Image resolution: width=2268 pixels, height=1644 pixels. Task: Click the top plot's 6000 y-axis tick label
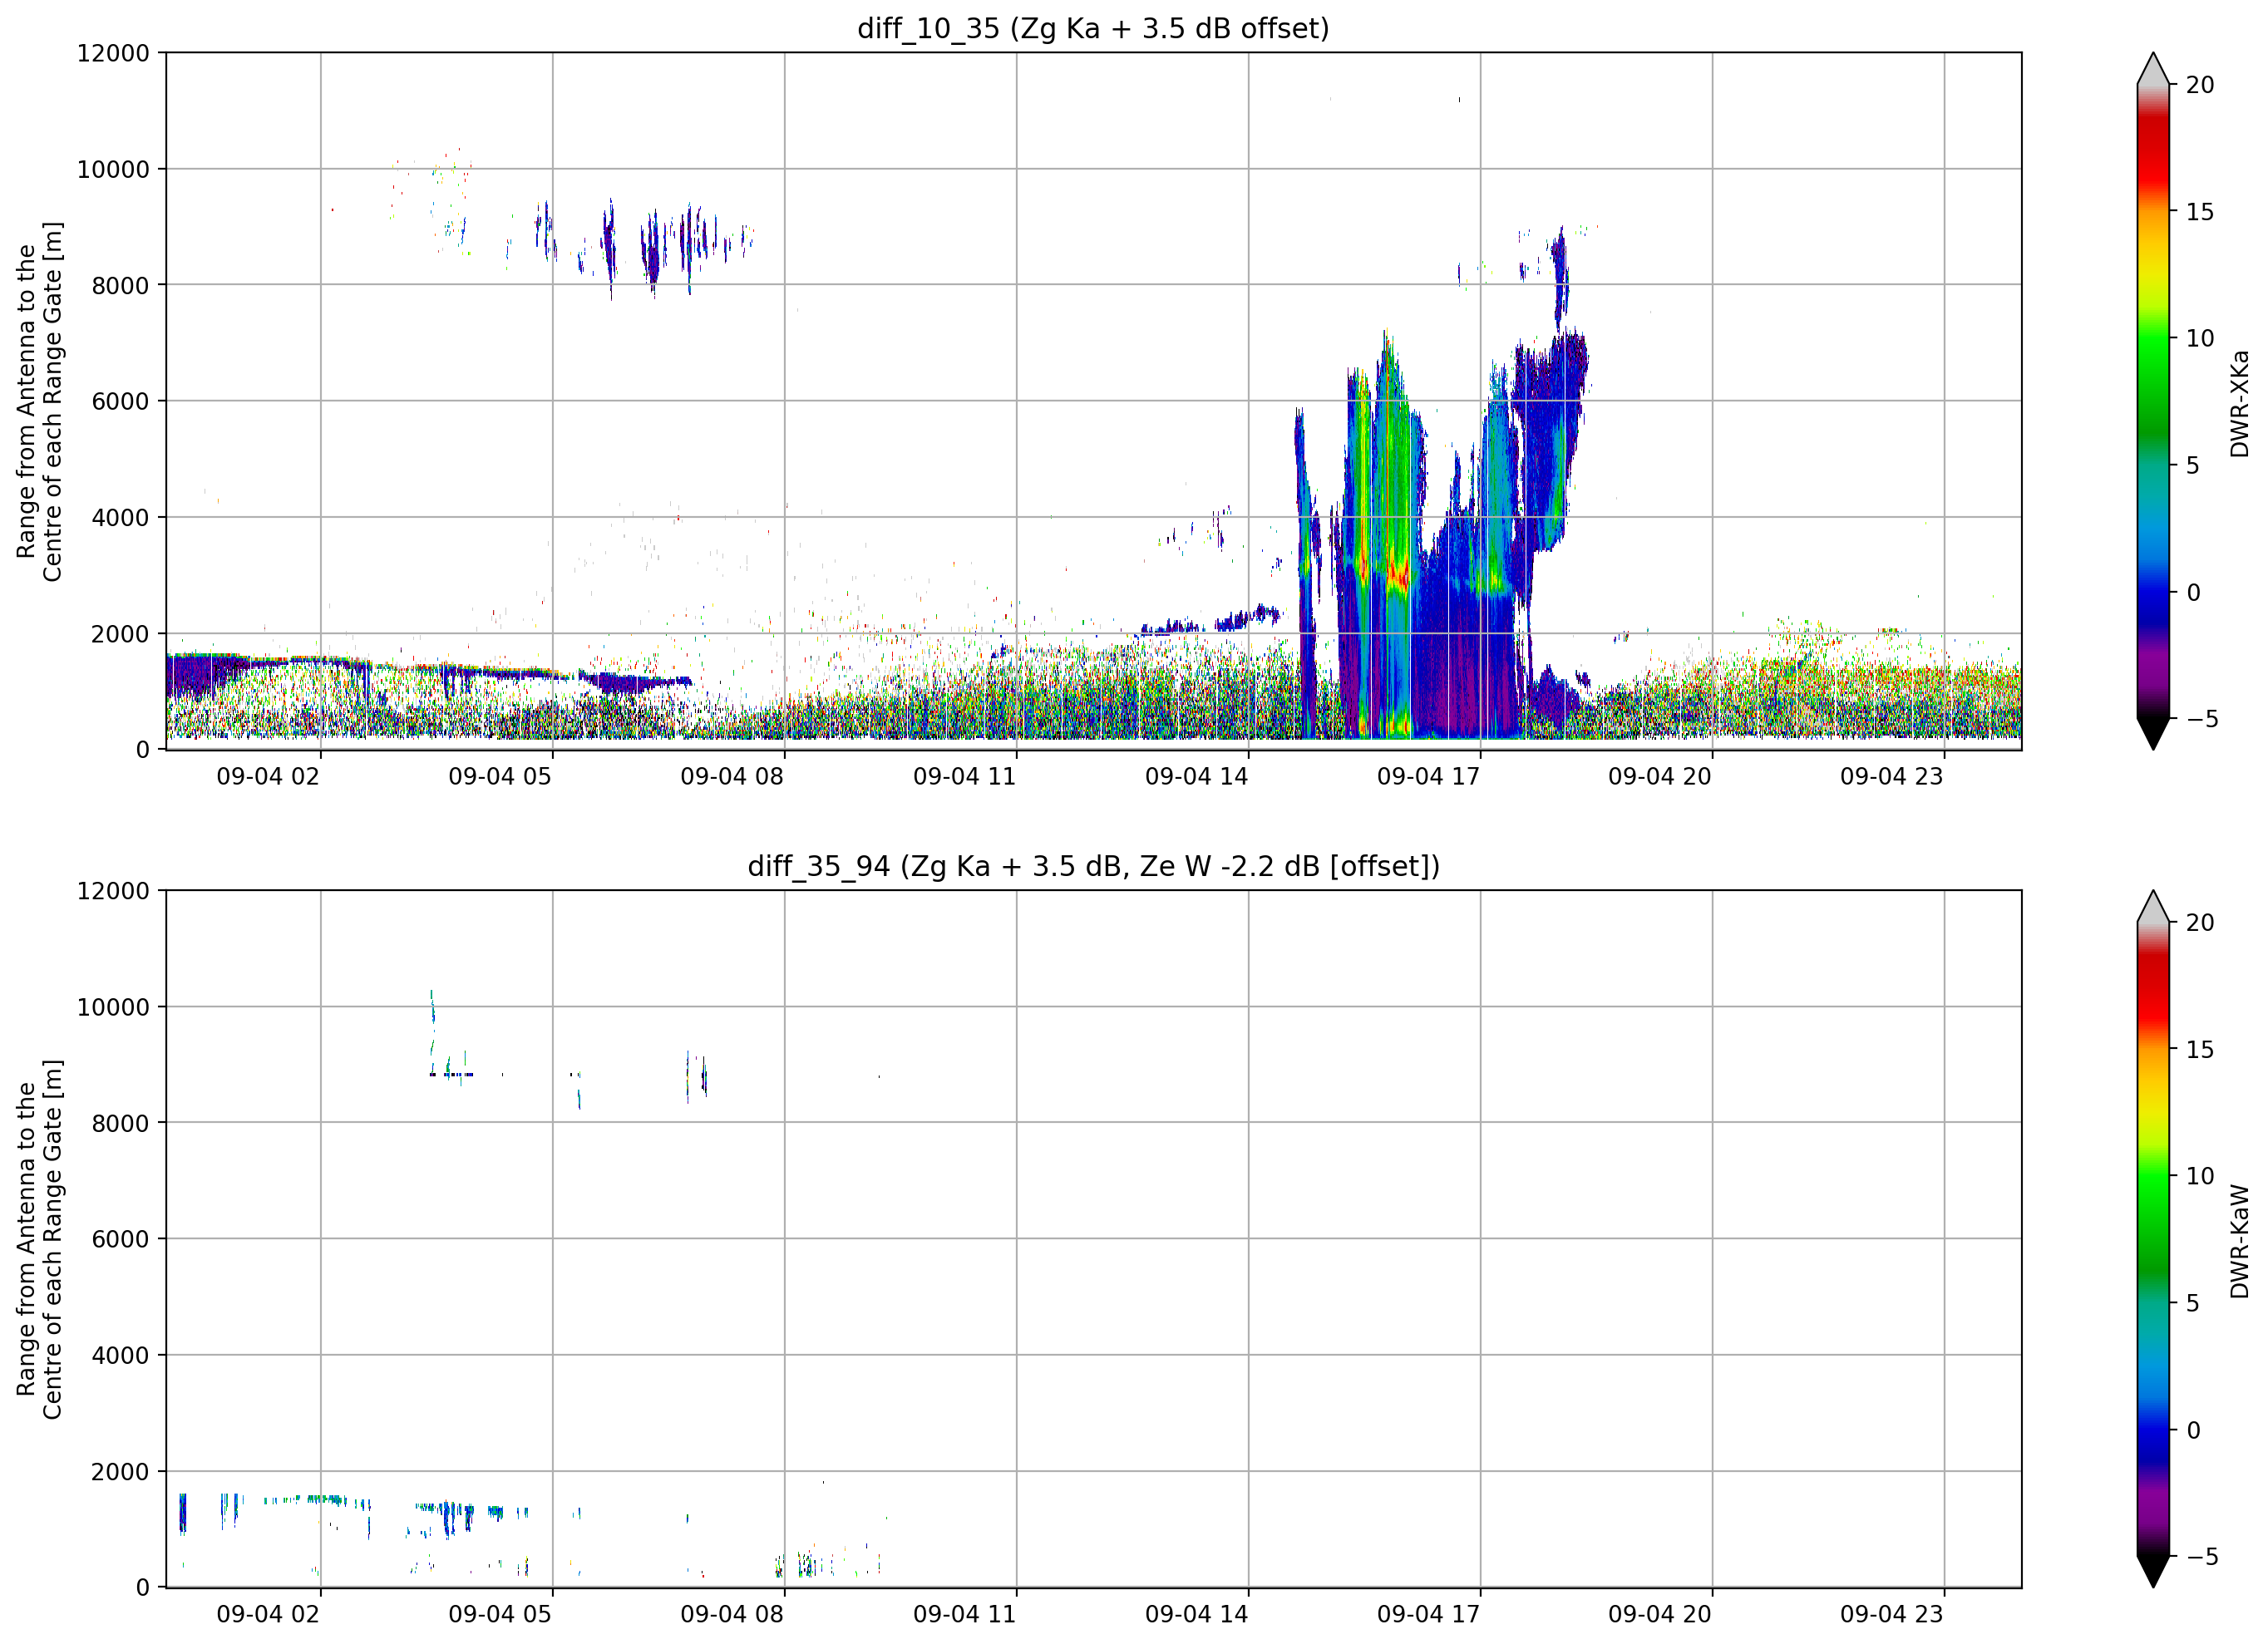coord(120,401)
